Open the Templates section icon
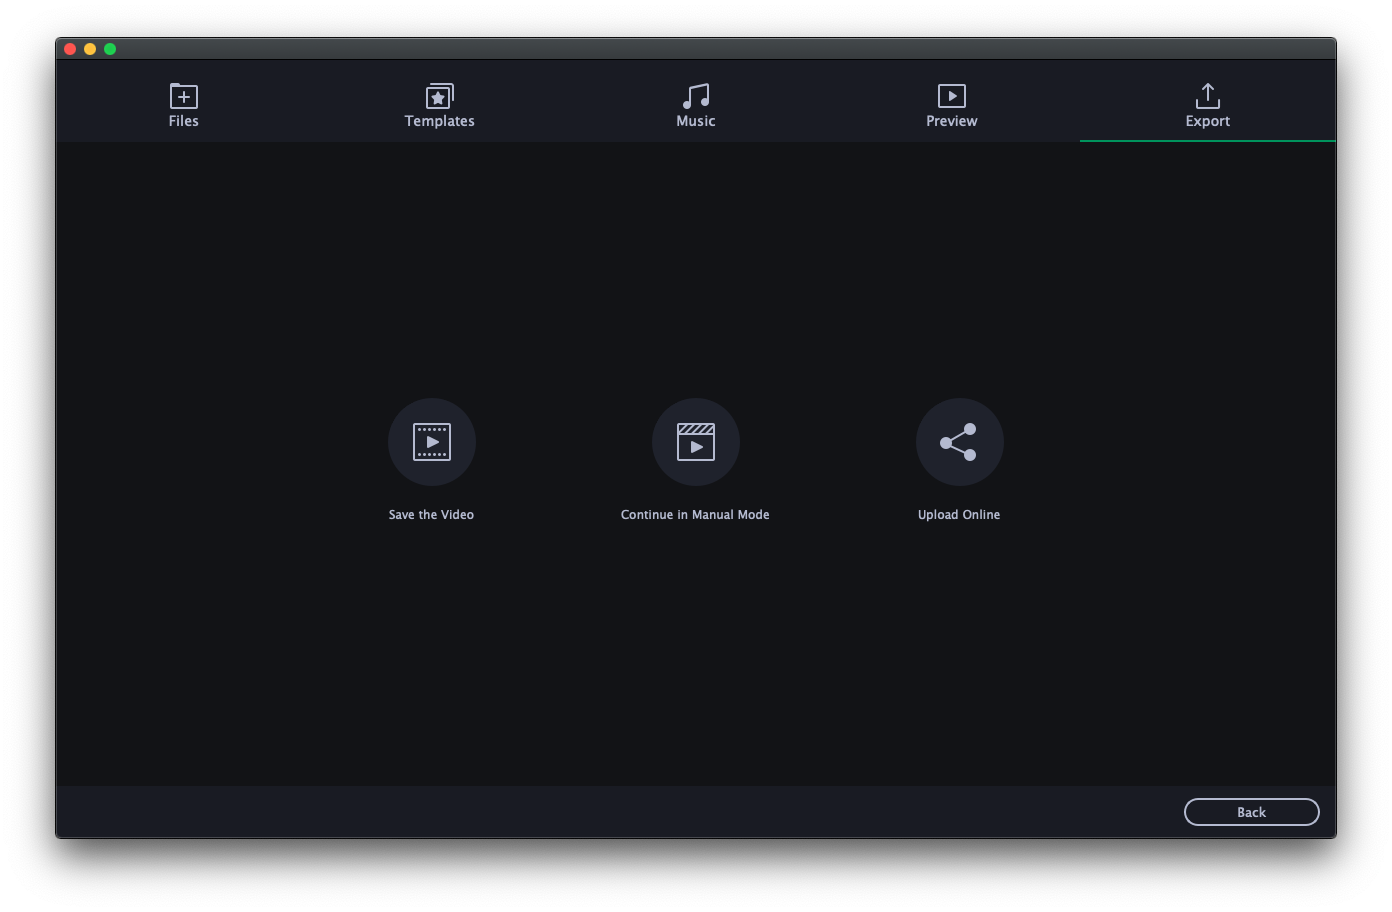This screenshot has height=912, width=1392. (x=439, y=97)
